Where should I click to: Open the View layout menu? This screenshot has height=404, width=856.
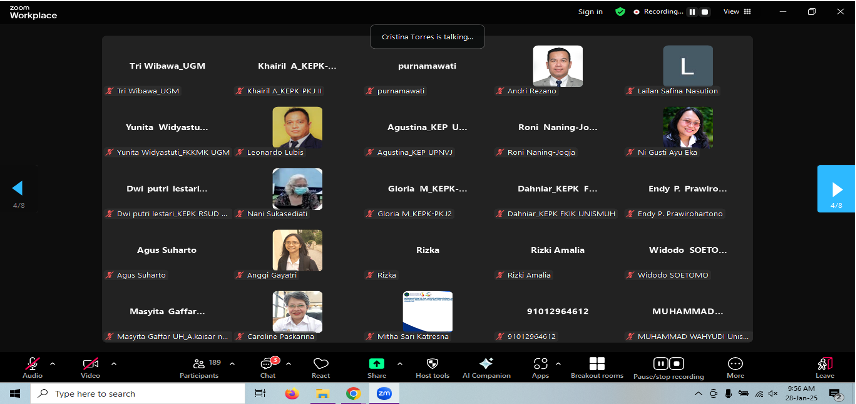tap(733, 12)
